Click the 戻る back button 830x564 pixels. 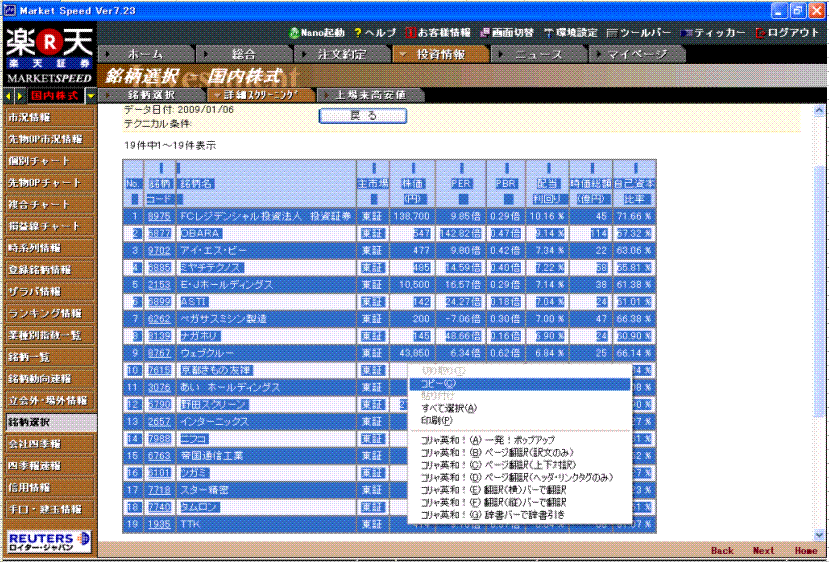(x=363, y=115)
